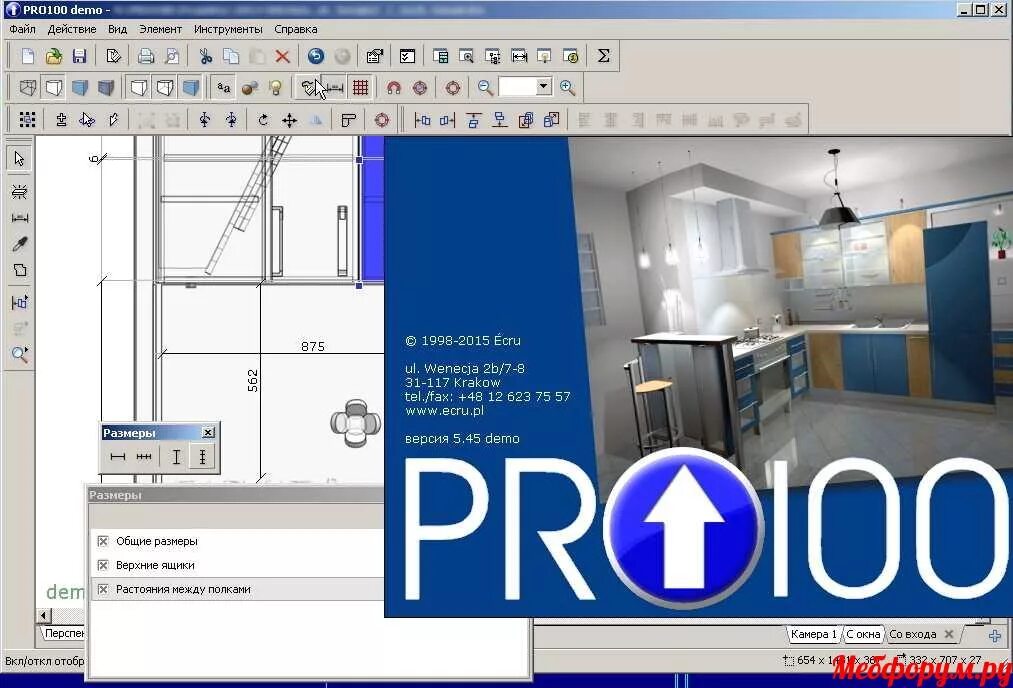This screenshot has height=688, width=1013.
Task: Zoom out with the minus magnifier
Action: pos(485,87)
